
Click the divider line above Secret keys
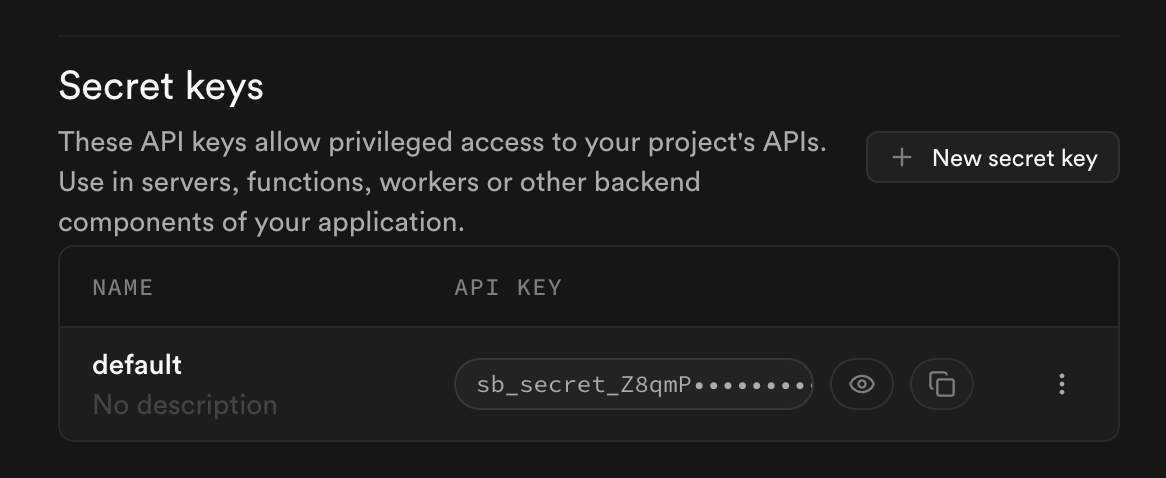coord(588,36)
